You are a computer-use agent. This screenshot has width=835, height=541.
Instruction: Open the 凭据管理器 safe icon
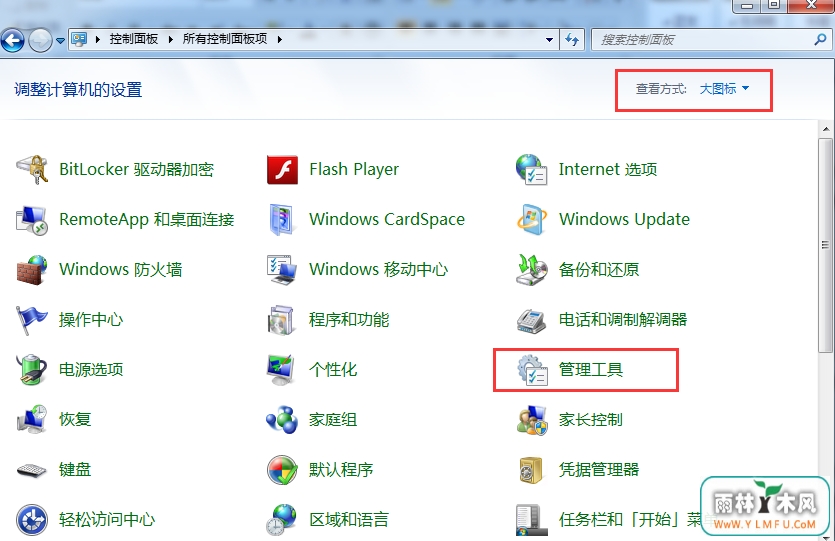tap(531, 470)
